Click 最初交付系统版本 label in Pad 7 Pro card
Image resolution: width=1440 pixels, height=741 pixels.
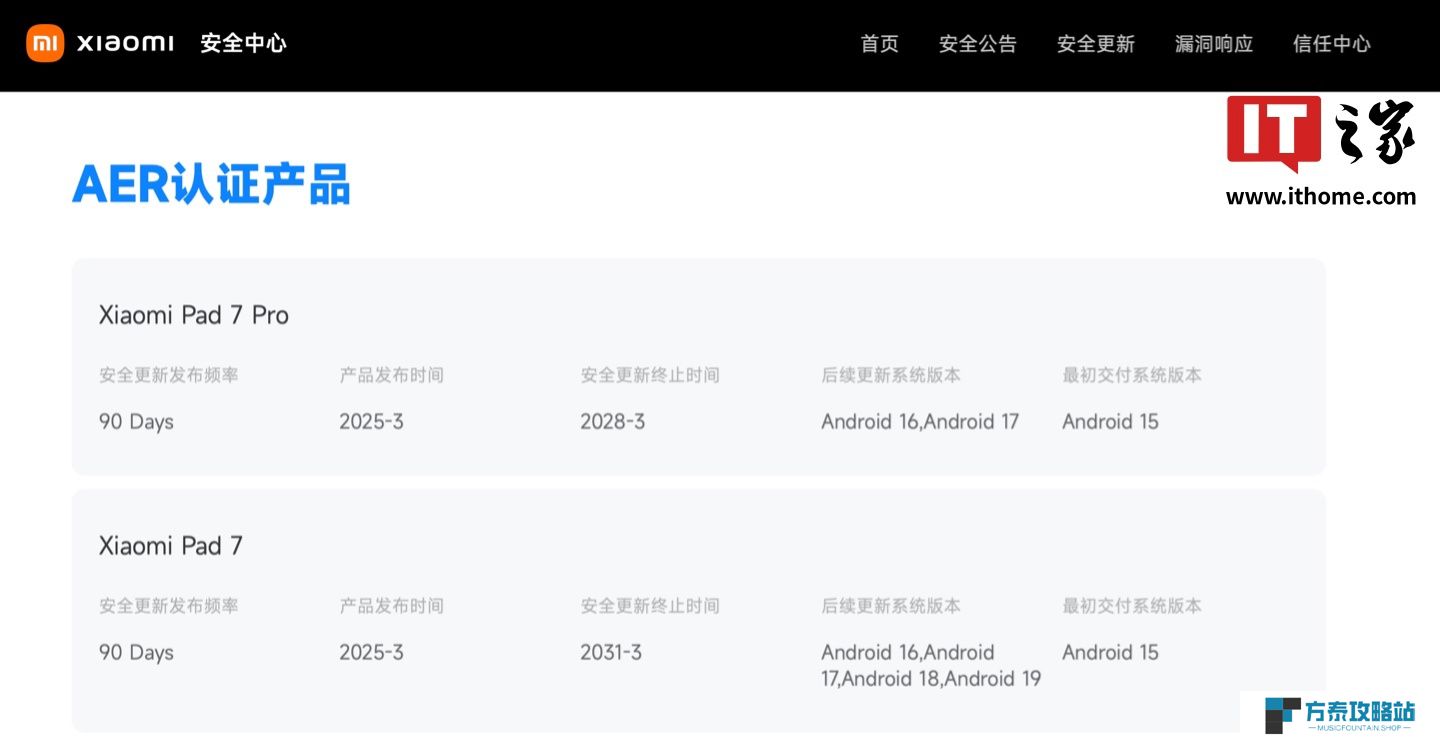[x=1132, y=376]
